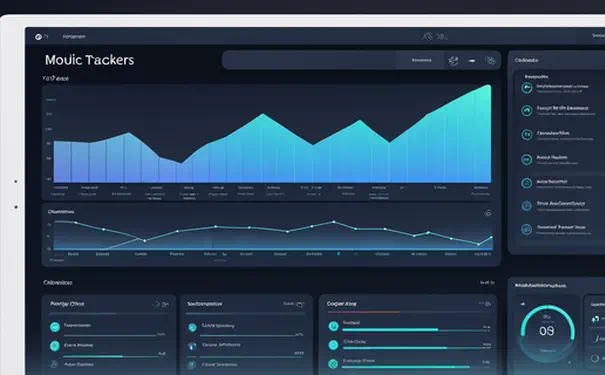
Task: Toggle the last crossed-circle icon in the search bar
Action: [x=490, y=61]
